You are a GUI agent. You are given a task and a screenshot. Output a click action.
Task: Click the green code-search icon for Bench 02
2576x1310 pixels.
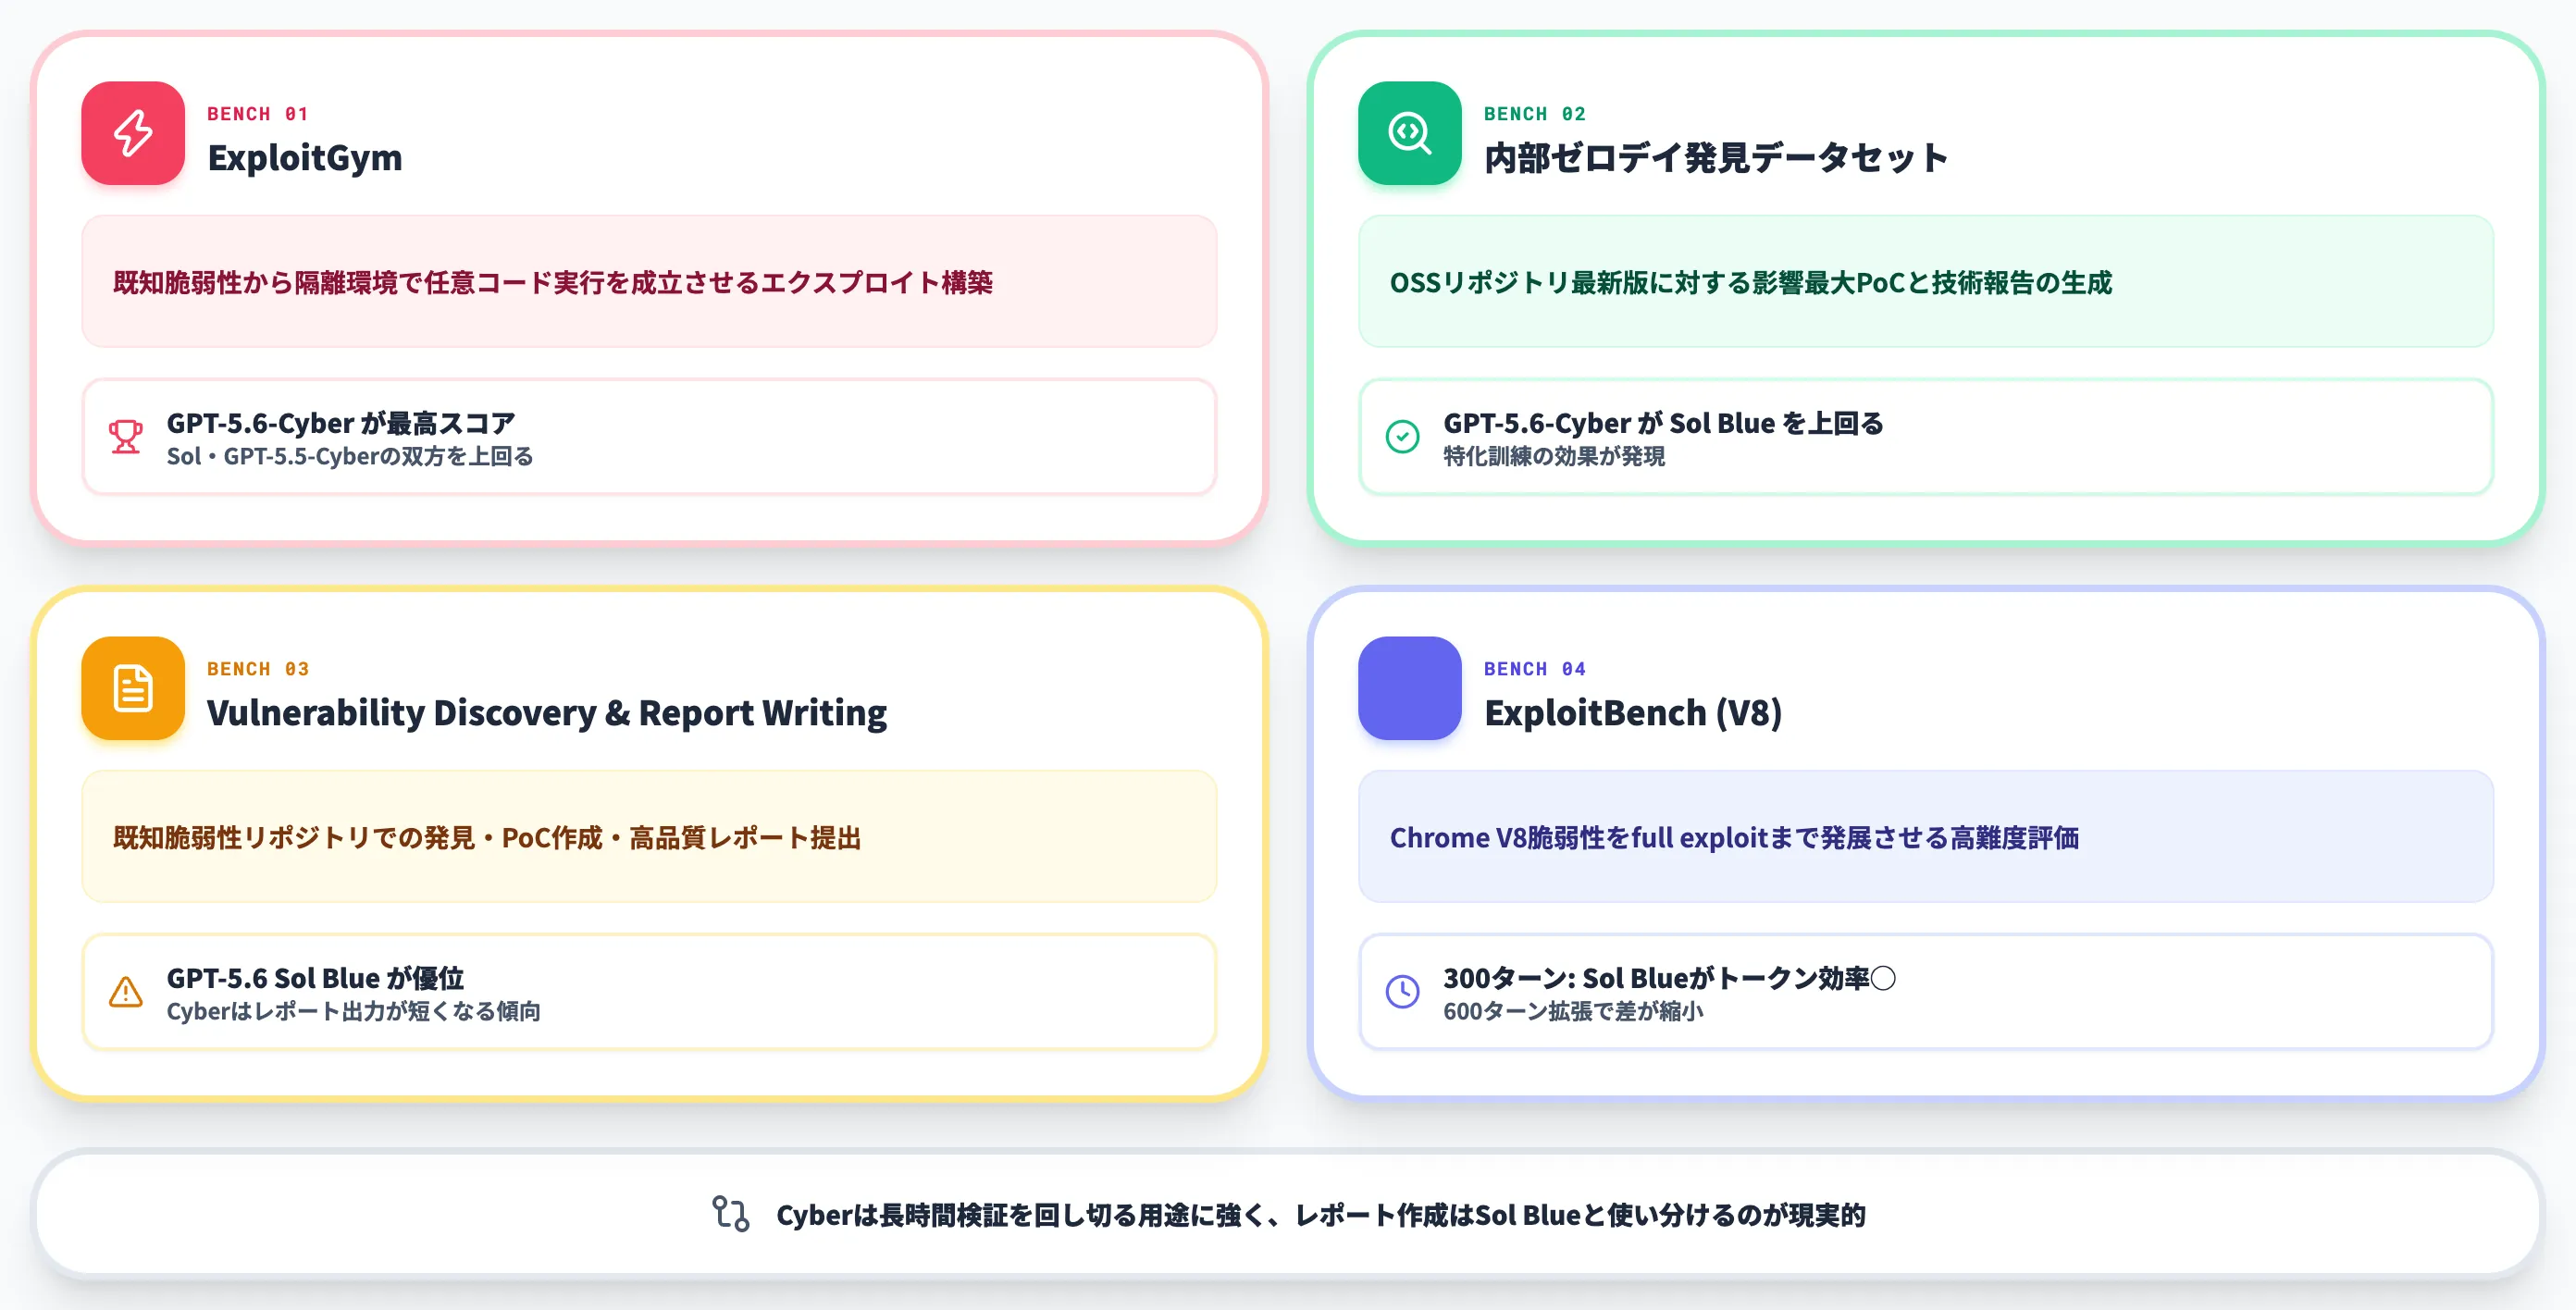coord(1409,133)
